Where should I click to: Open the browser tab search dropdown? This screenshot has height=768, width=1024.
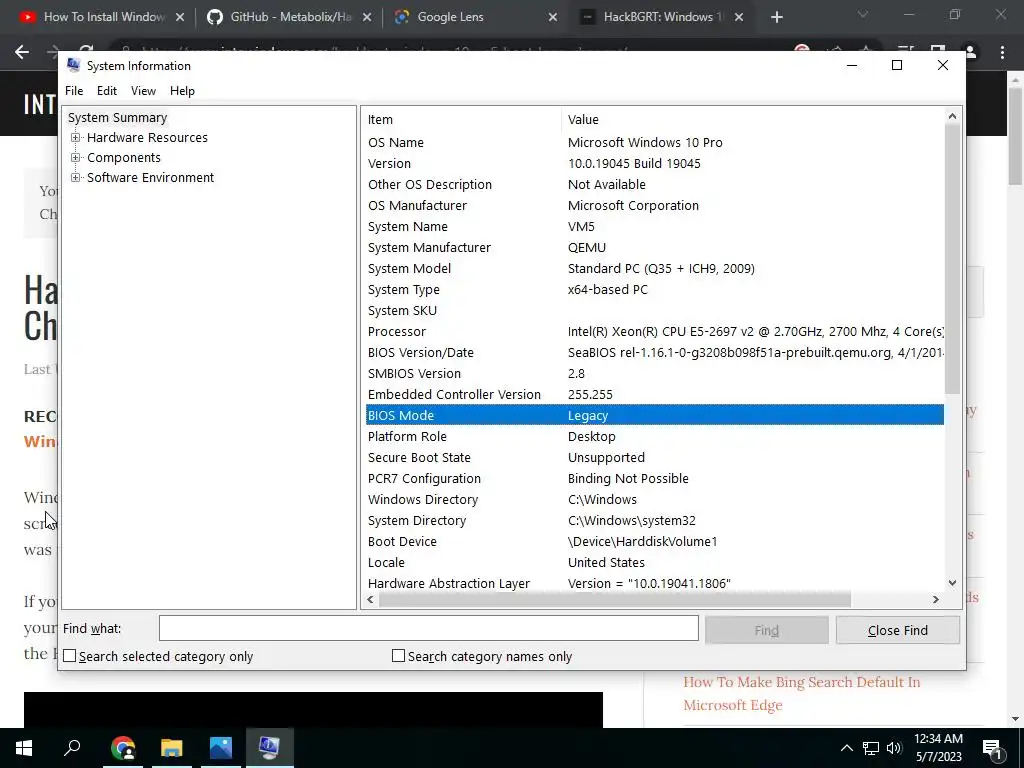point(863,14)
